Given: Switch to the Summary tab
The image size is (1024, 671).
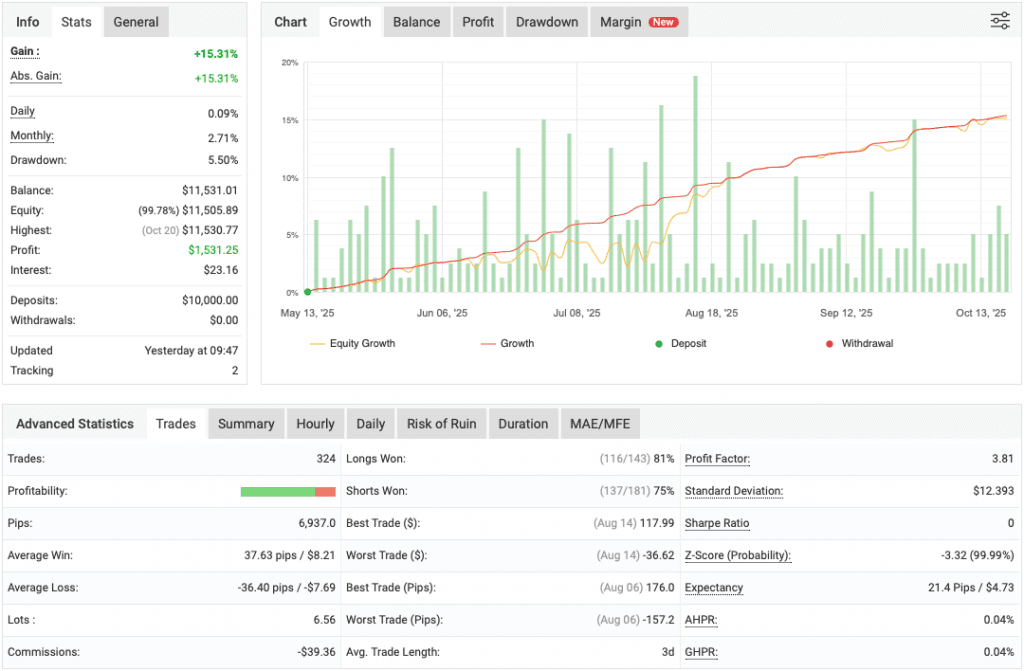Looking at the screenshot, I should (246, 423).
